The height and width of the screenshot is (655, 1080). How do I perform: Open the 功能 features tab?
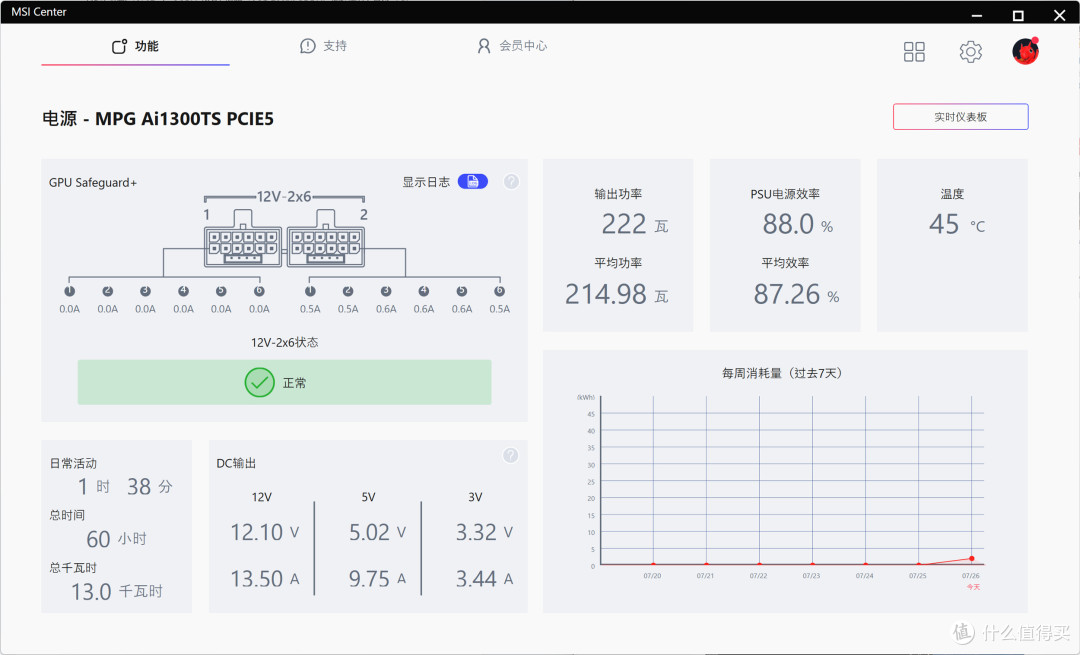coord(136,46)
